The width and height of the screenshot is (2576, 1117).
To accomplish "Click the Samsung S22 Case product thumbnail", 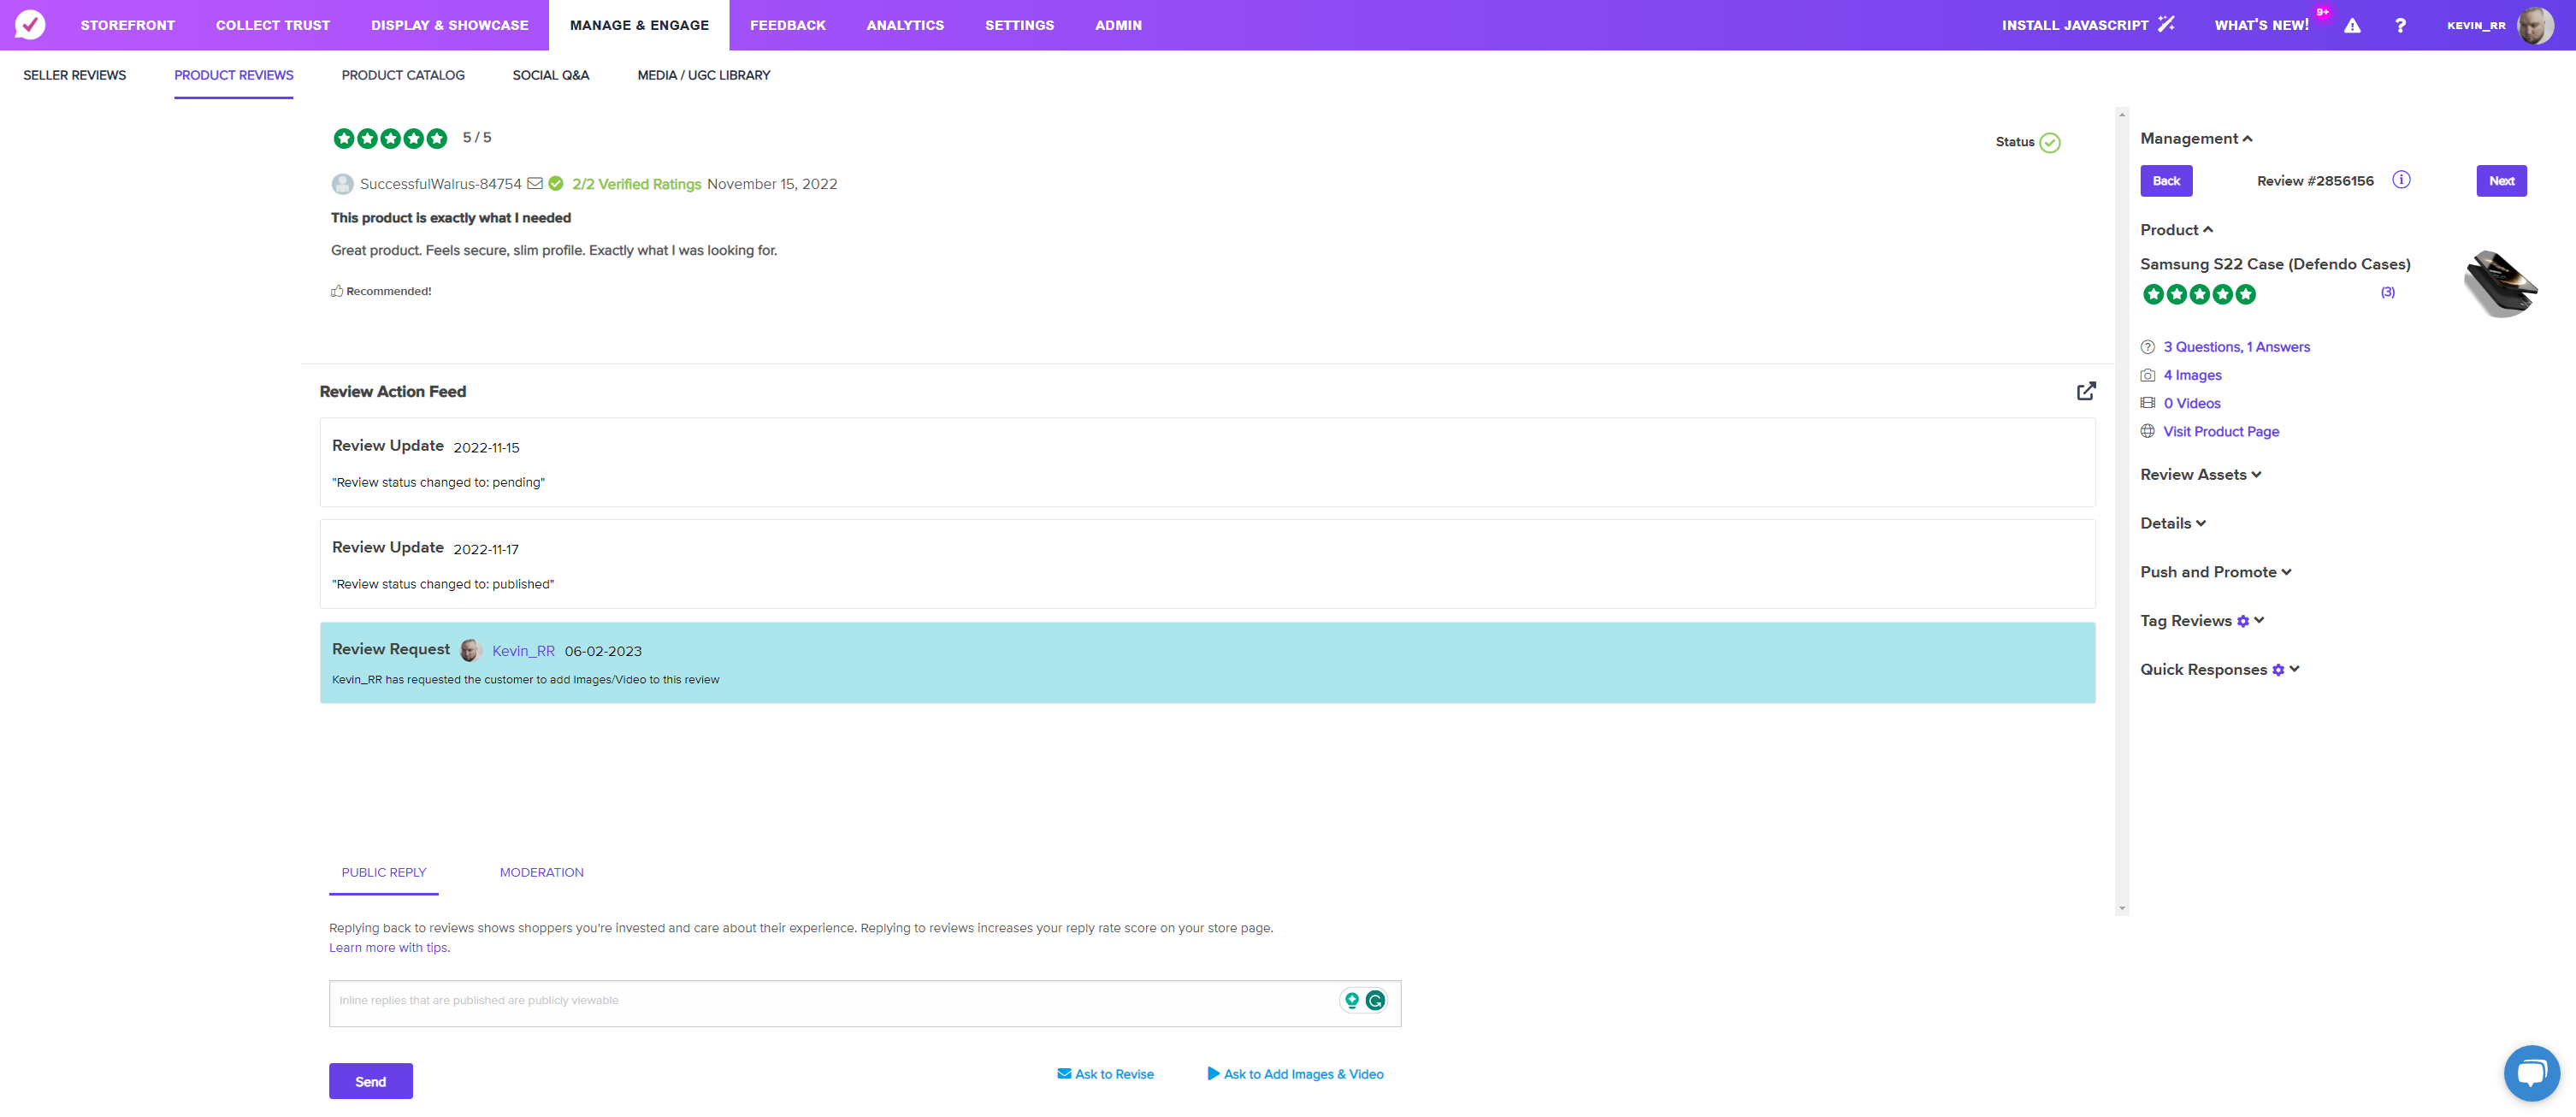I will coord(2501,283).
